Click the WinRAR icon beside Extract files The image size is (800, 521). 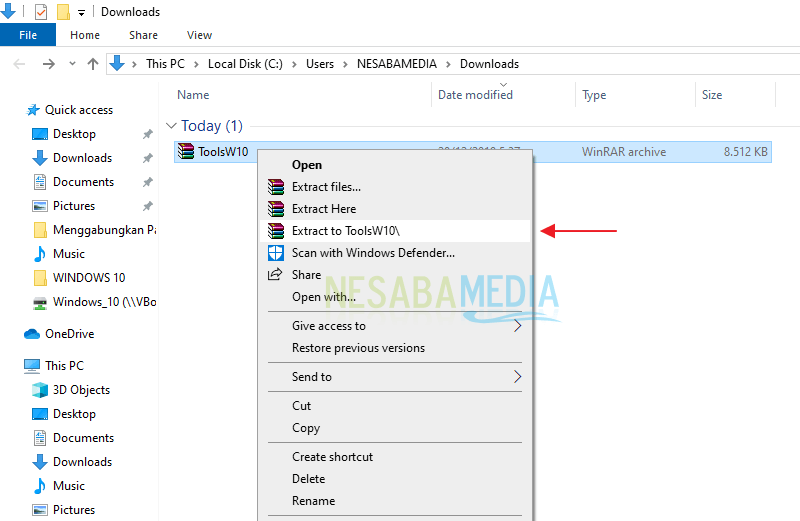coord(276,187)
